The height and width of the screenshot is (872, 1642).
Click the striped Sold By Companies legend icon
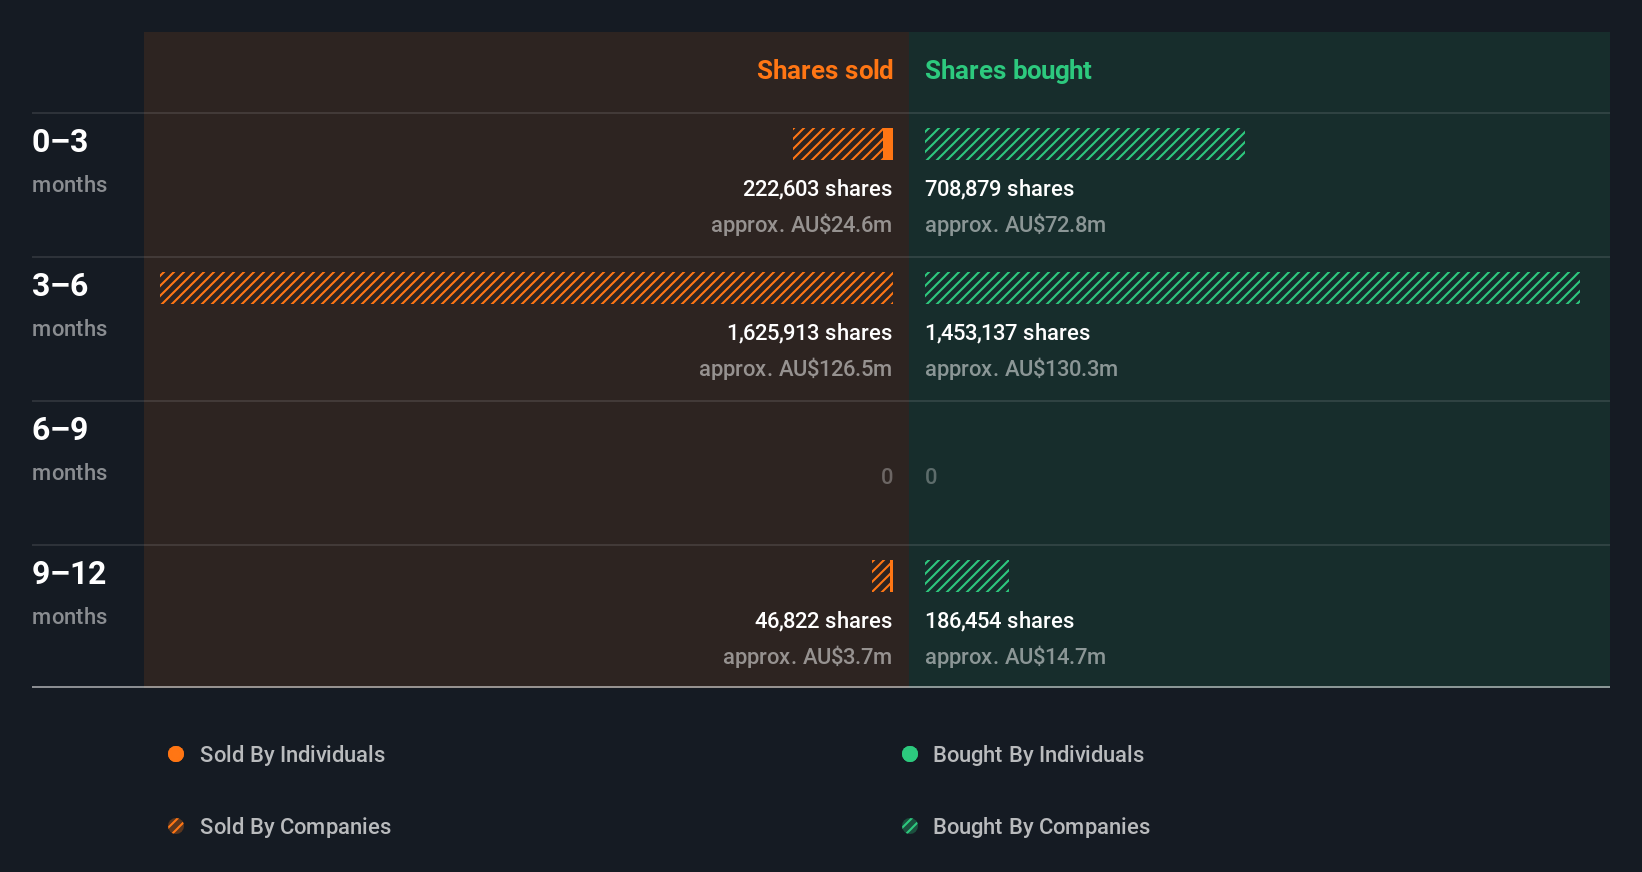click(x=176, y=826)
